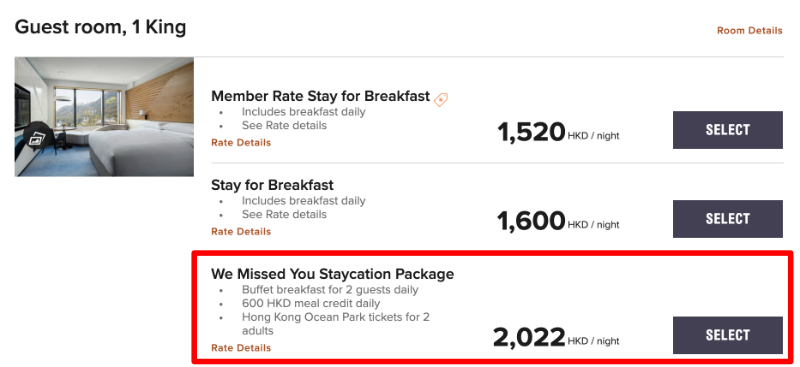800x367 pixels.
Task: Open the Room Details link
Action: [x=749, y=31]
